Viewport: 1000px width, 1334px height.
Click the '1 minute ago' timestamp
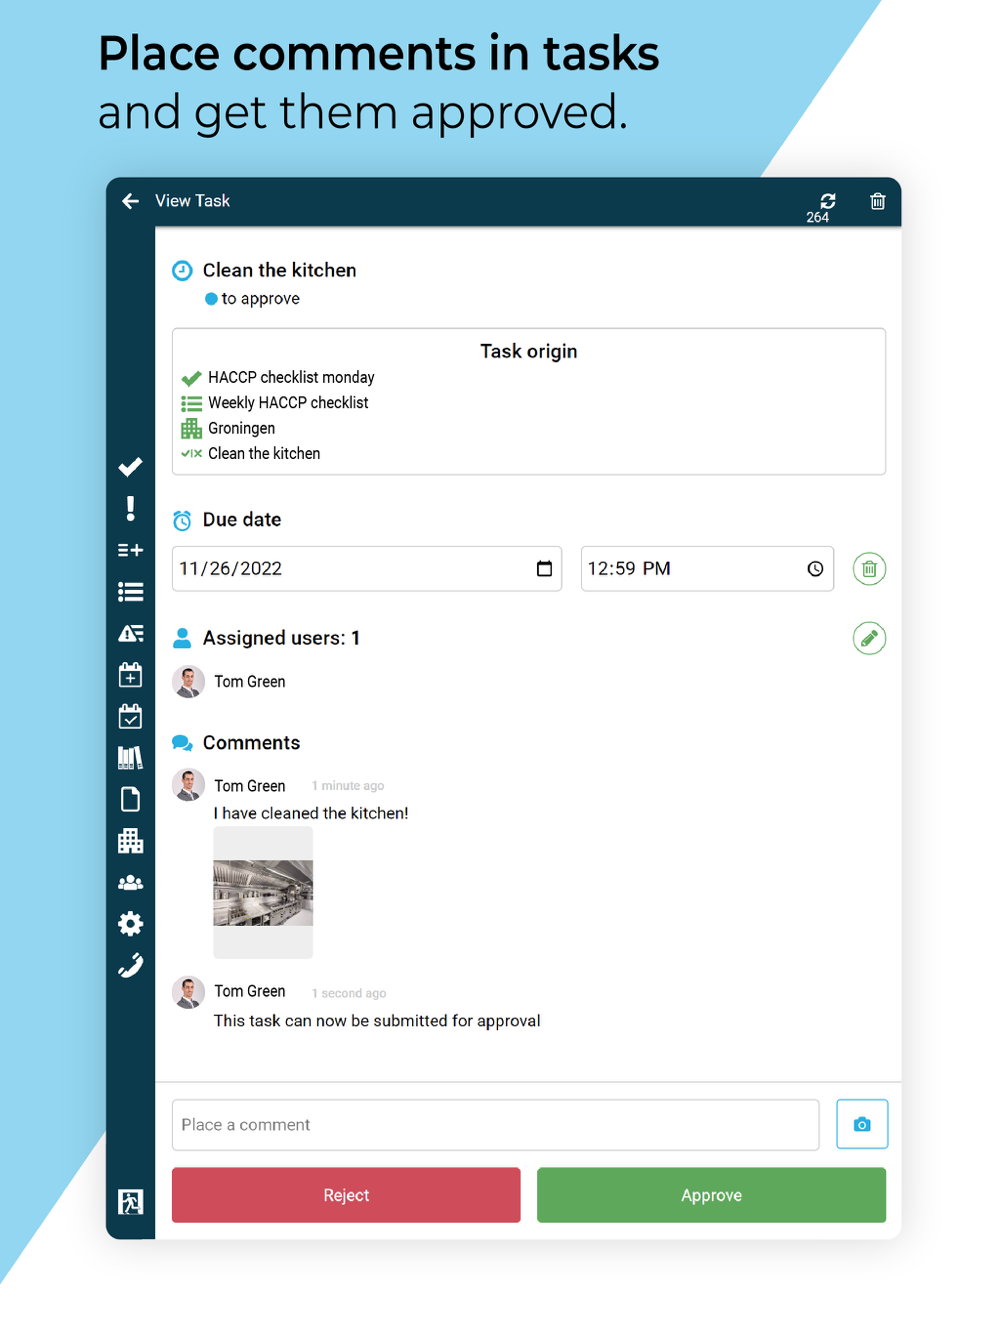pyautogui.click(x=347, y=786)
